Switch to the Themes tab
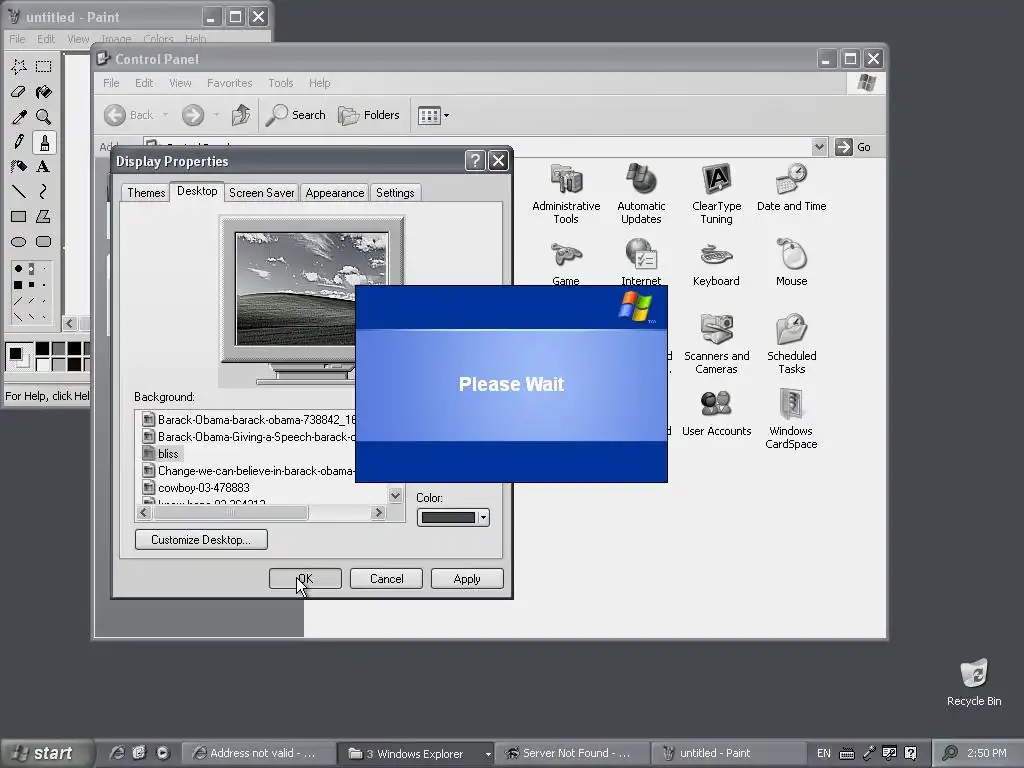Viewport: 1024px width, 768px height. pos(146,193)
